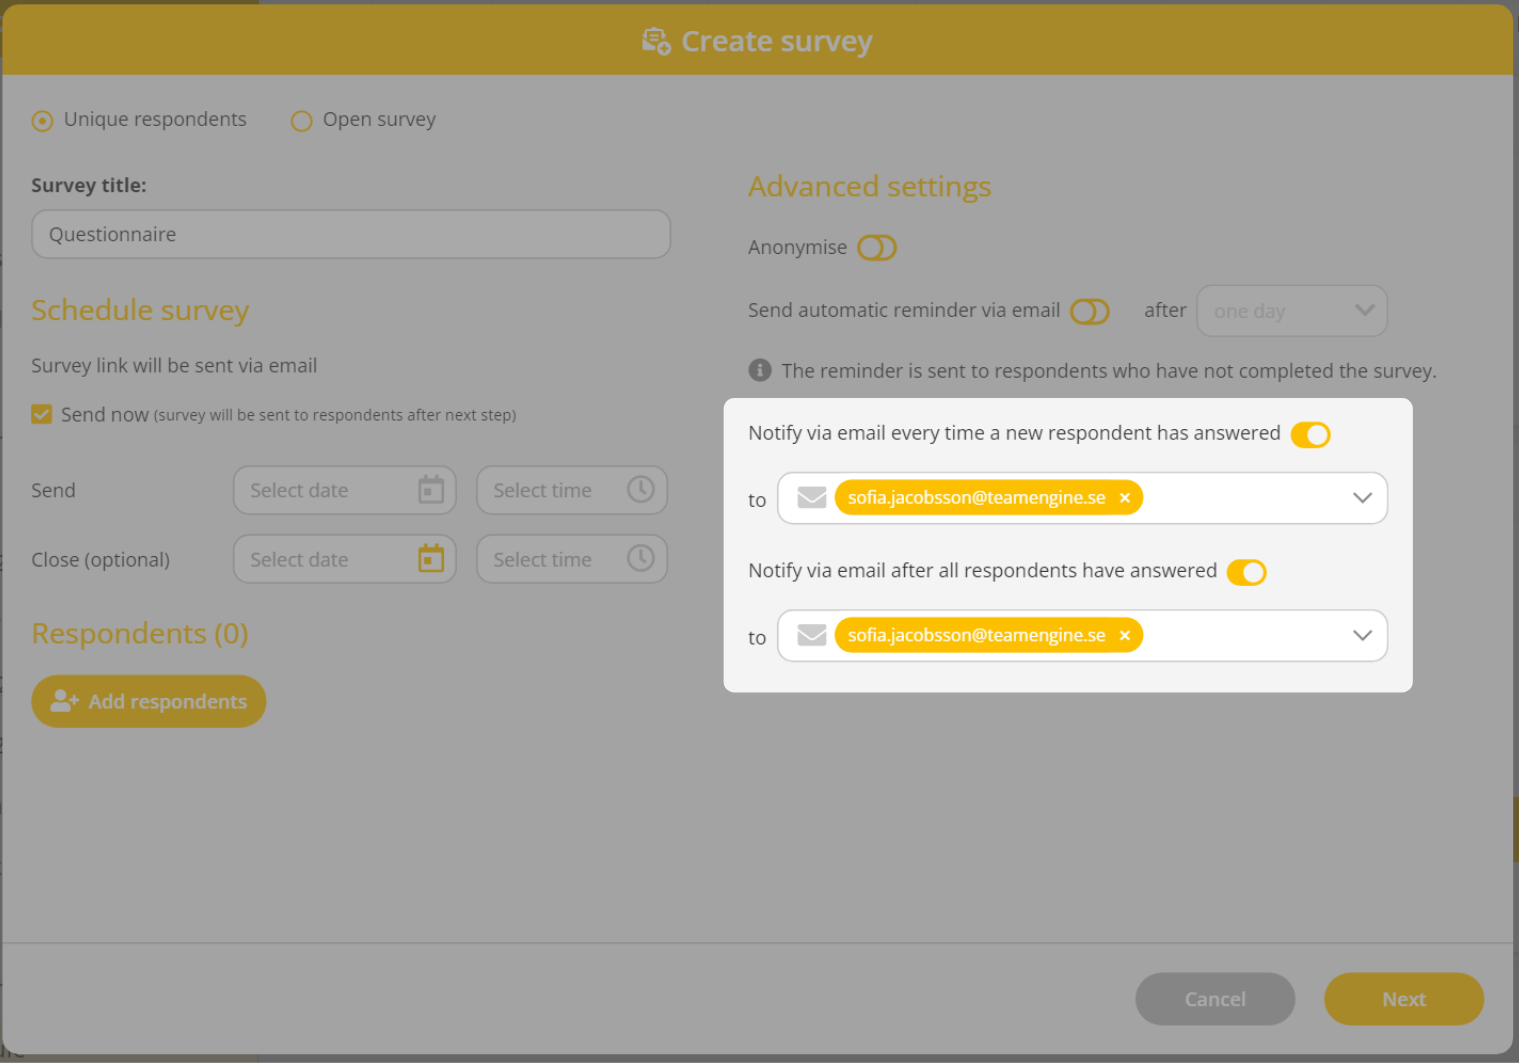Click the info icon beside reminder note

tap(760, 370)
